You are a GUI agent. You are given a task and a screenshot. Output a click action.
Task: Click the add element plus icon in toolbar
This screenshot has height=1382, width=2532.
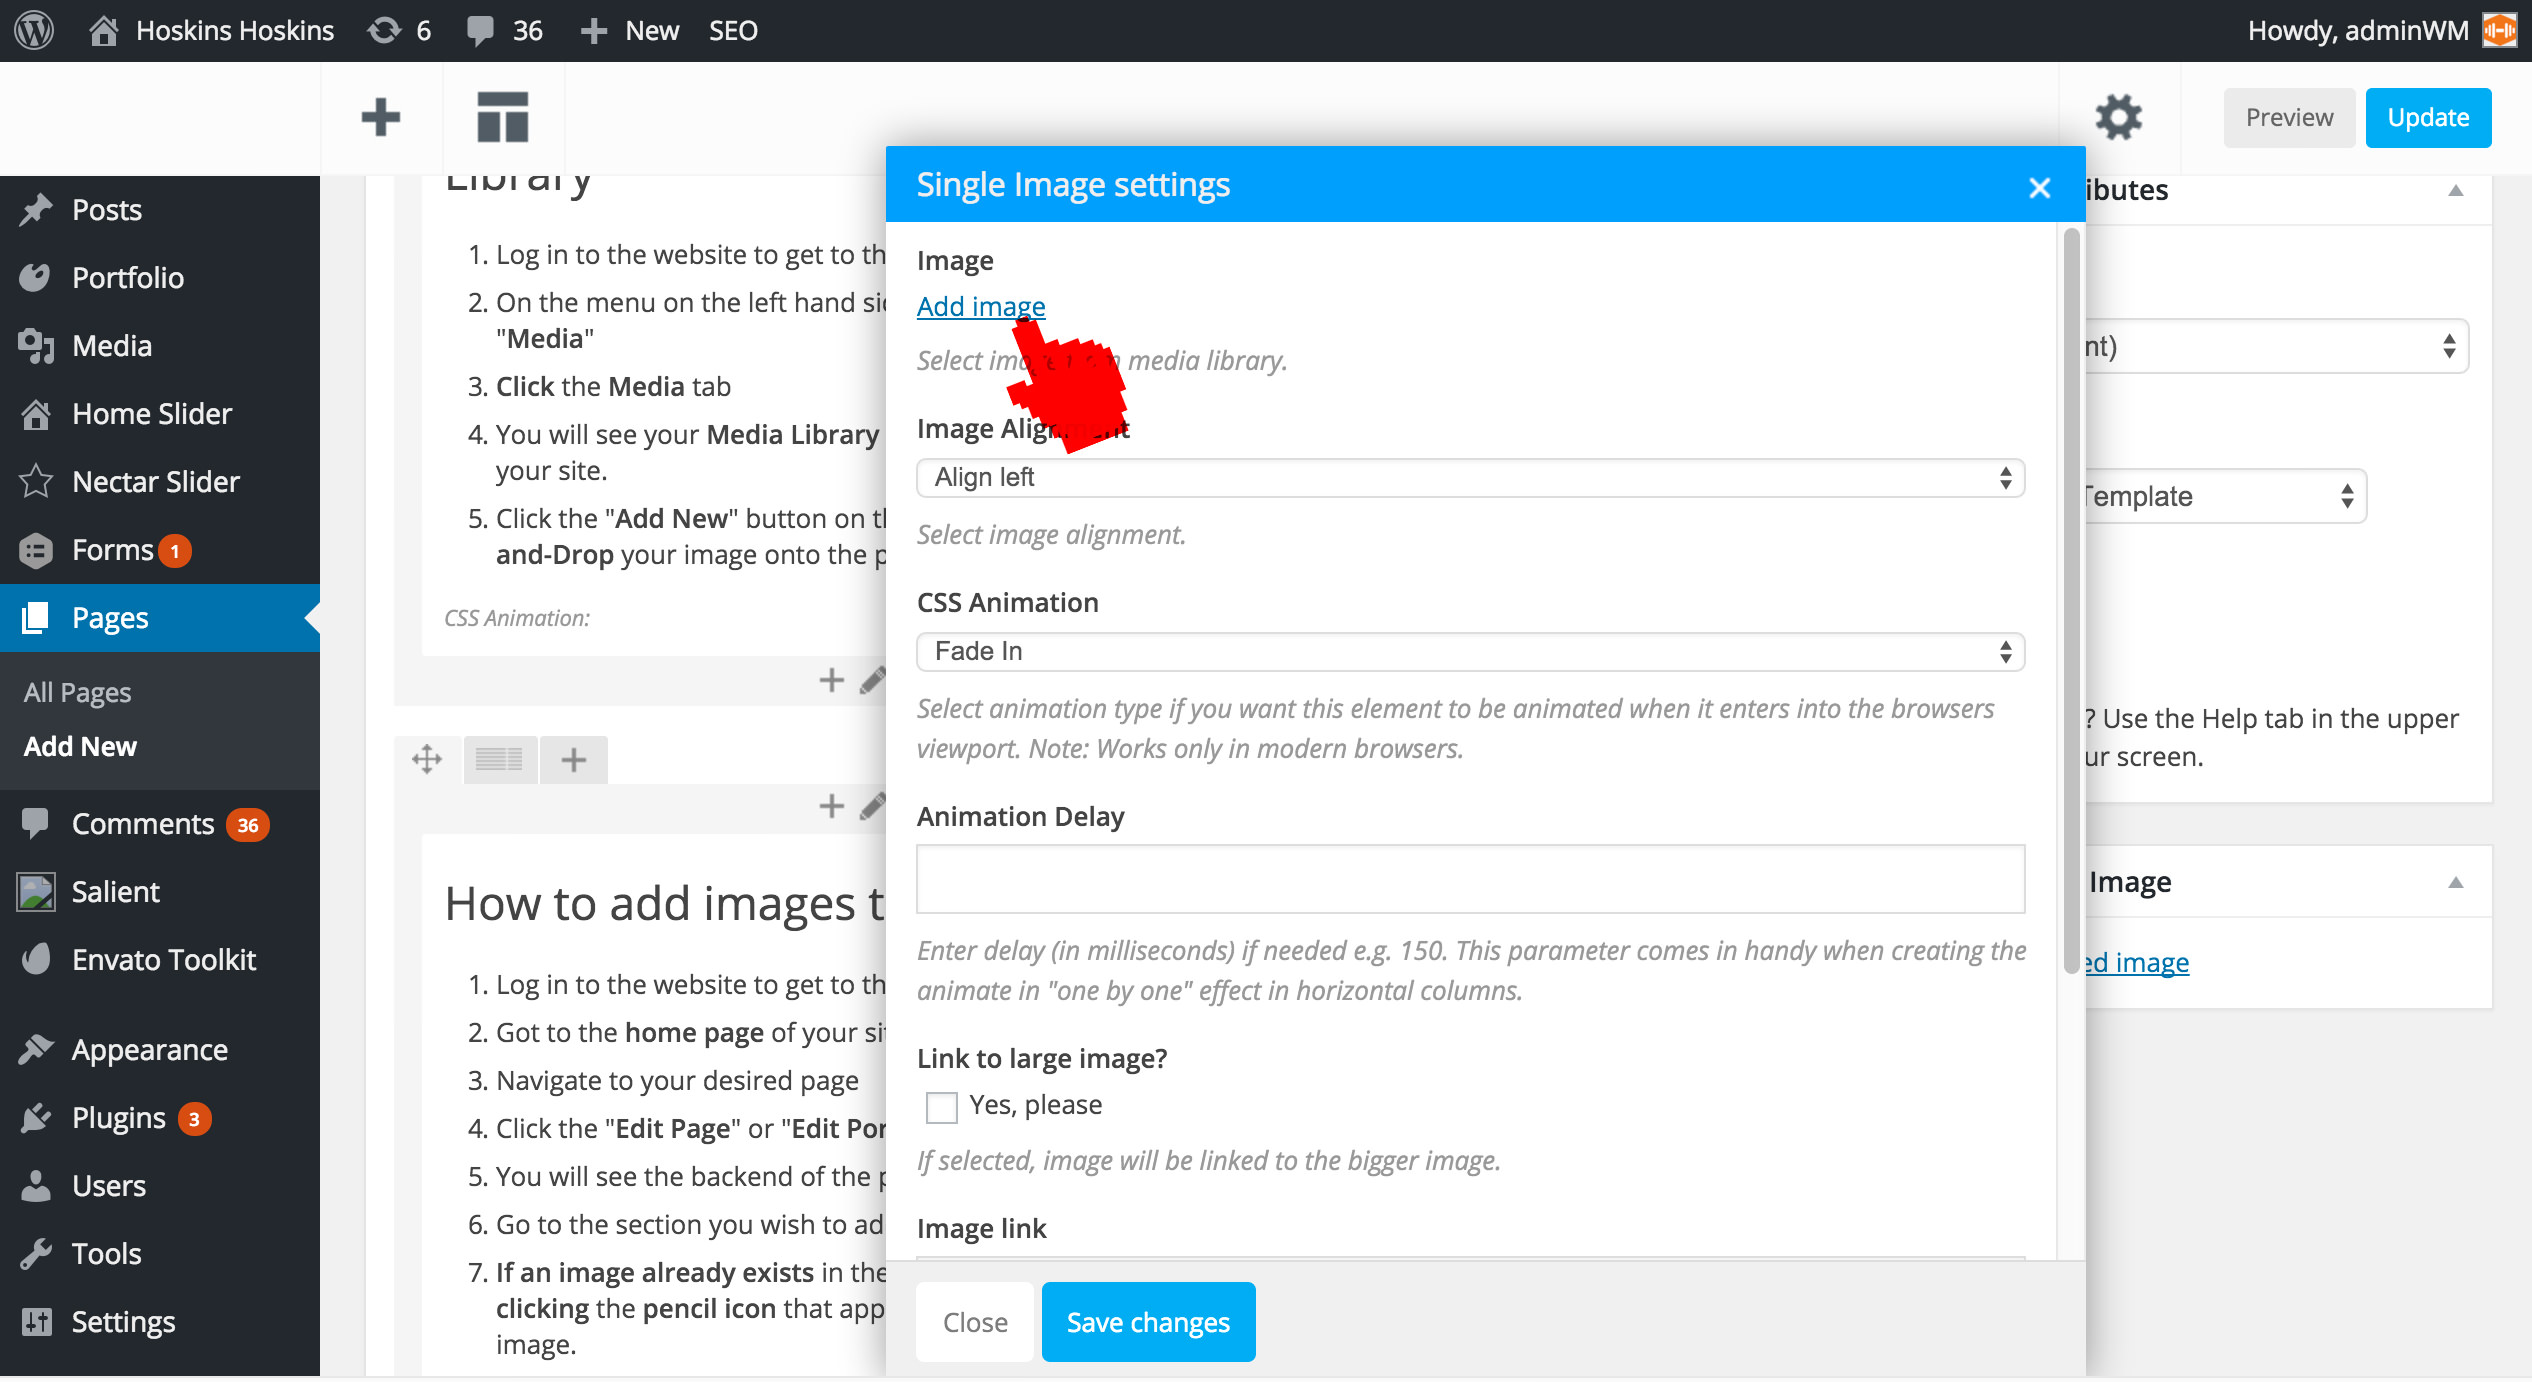coord(381,117)
